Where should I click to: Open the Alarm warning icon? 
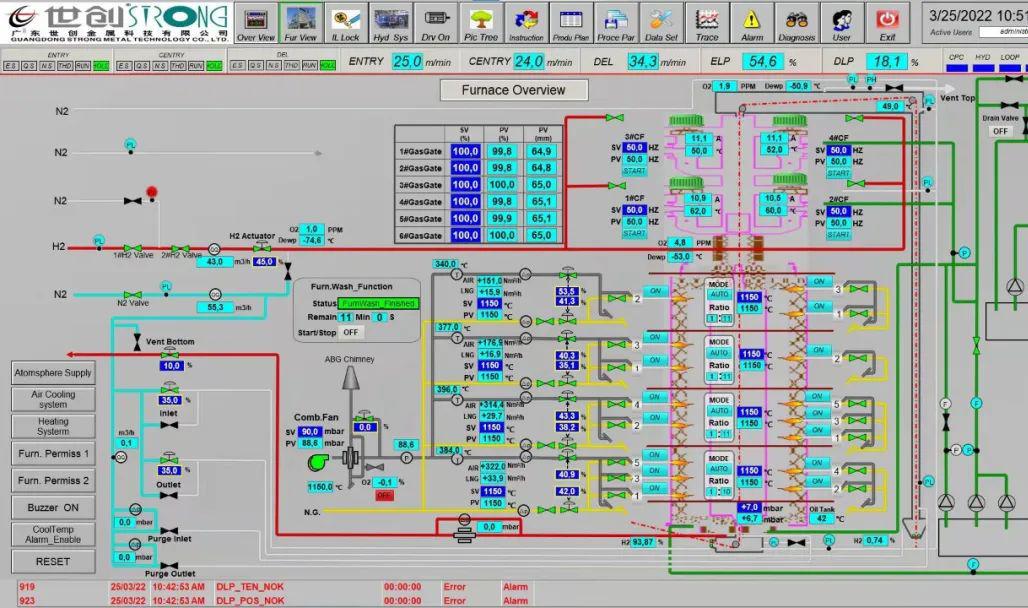click(x=752, y=22)
